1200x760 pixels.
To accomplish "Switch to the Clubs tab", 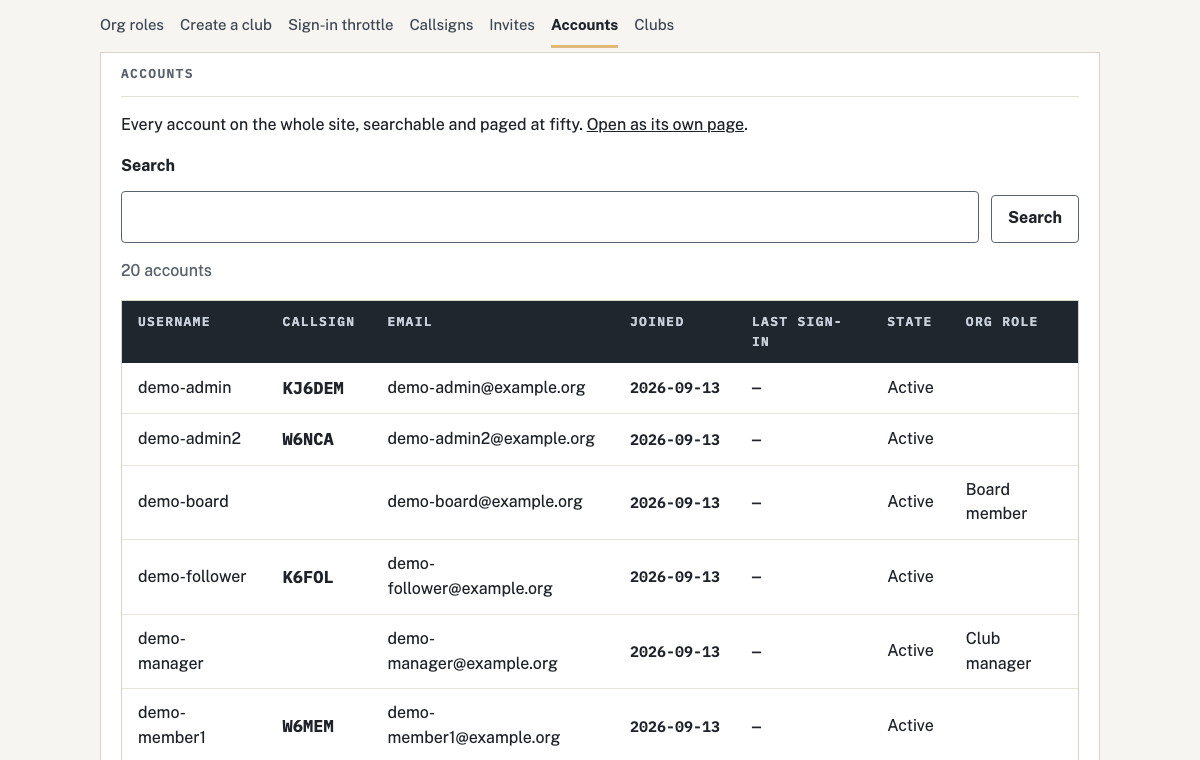I will [x=654, y=25].
